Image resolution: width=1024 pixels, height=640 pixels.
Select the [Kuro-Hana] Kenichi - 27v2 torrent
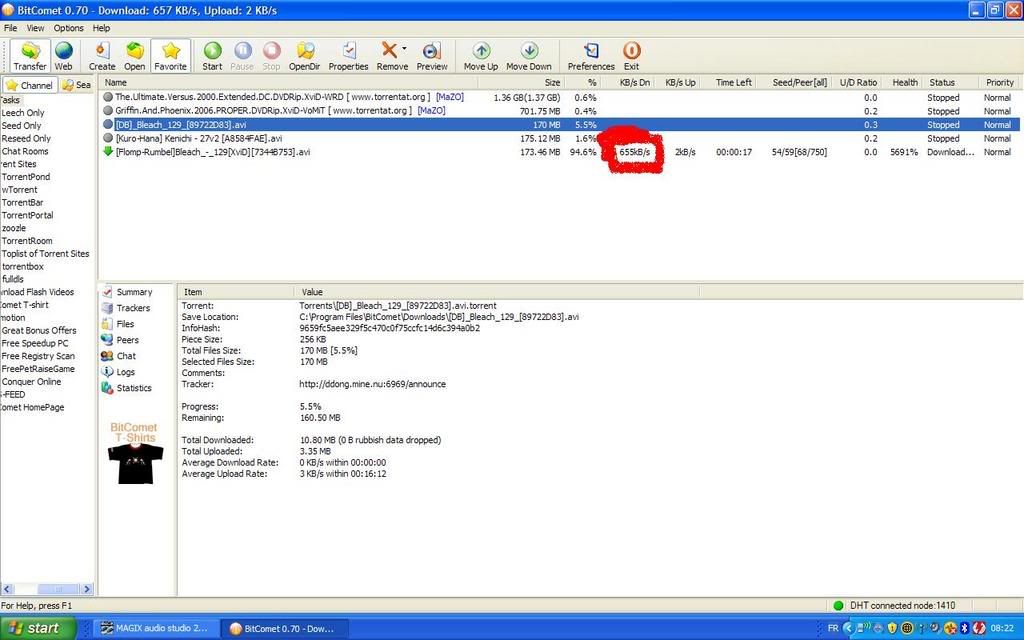[x=560, y=138]
